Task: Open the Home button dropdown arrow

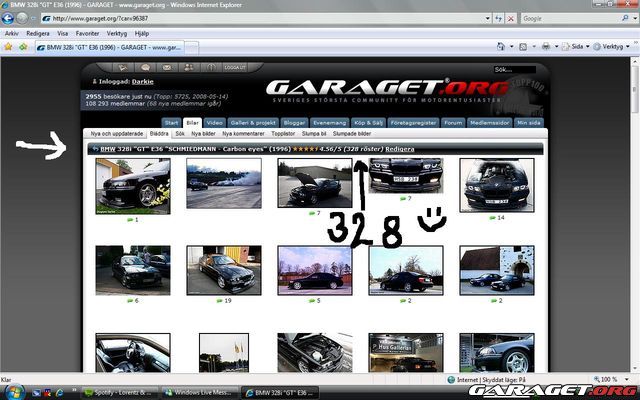Action: (x=511, y=47)
